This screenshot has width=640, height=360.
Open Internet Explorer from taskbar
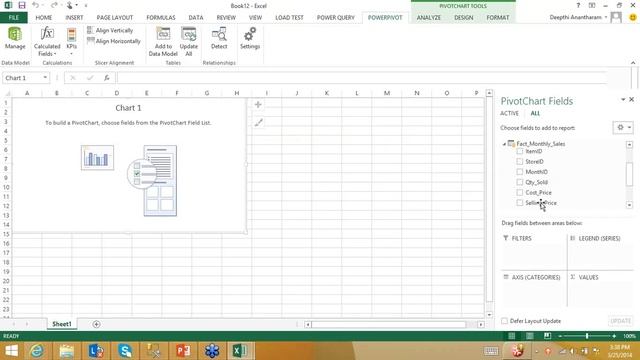37,351
